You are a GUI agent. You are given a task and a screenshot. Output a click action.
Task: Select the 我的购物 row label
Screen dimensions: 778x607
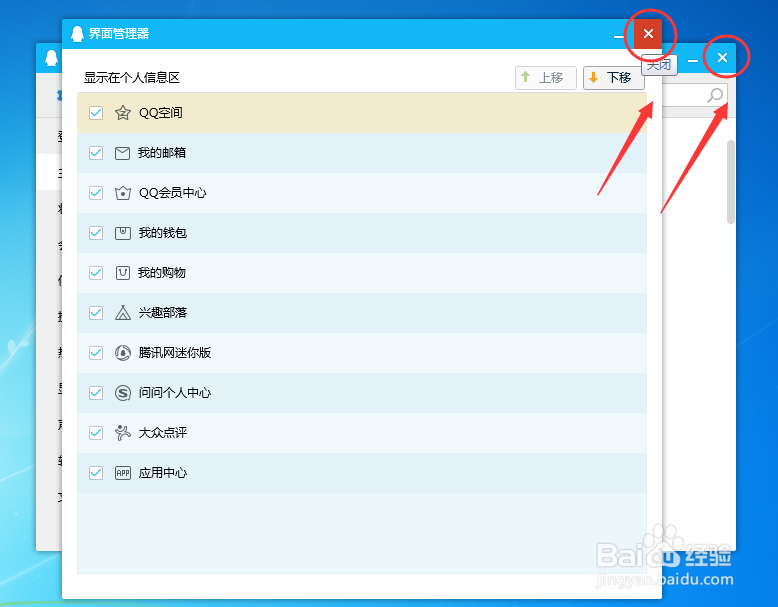click(x=162, y=272)
